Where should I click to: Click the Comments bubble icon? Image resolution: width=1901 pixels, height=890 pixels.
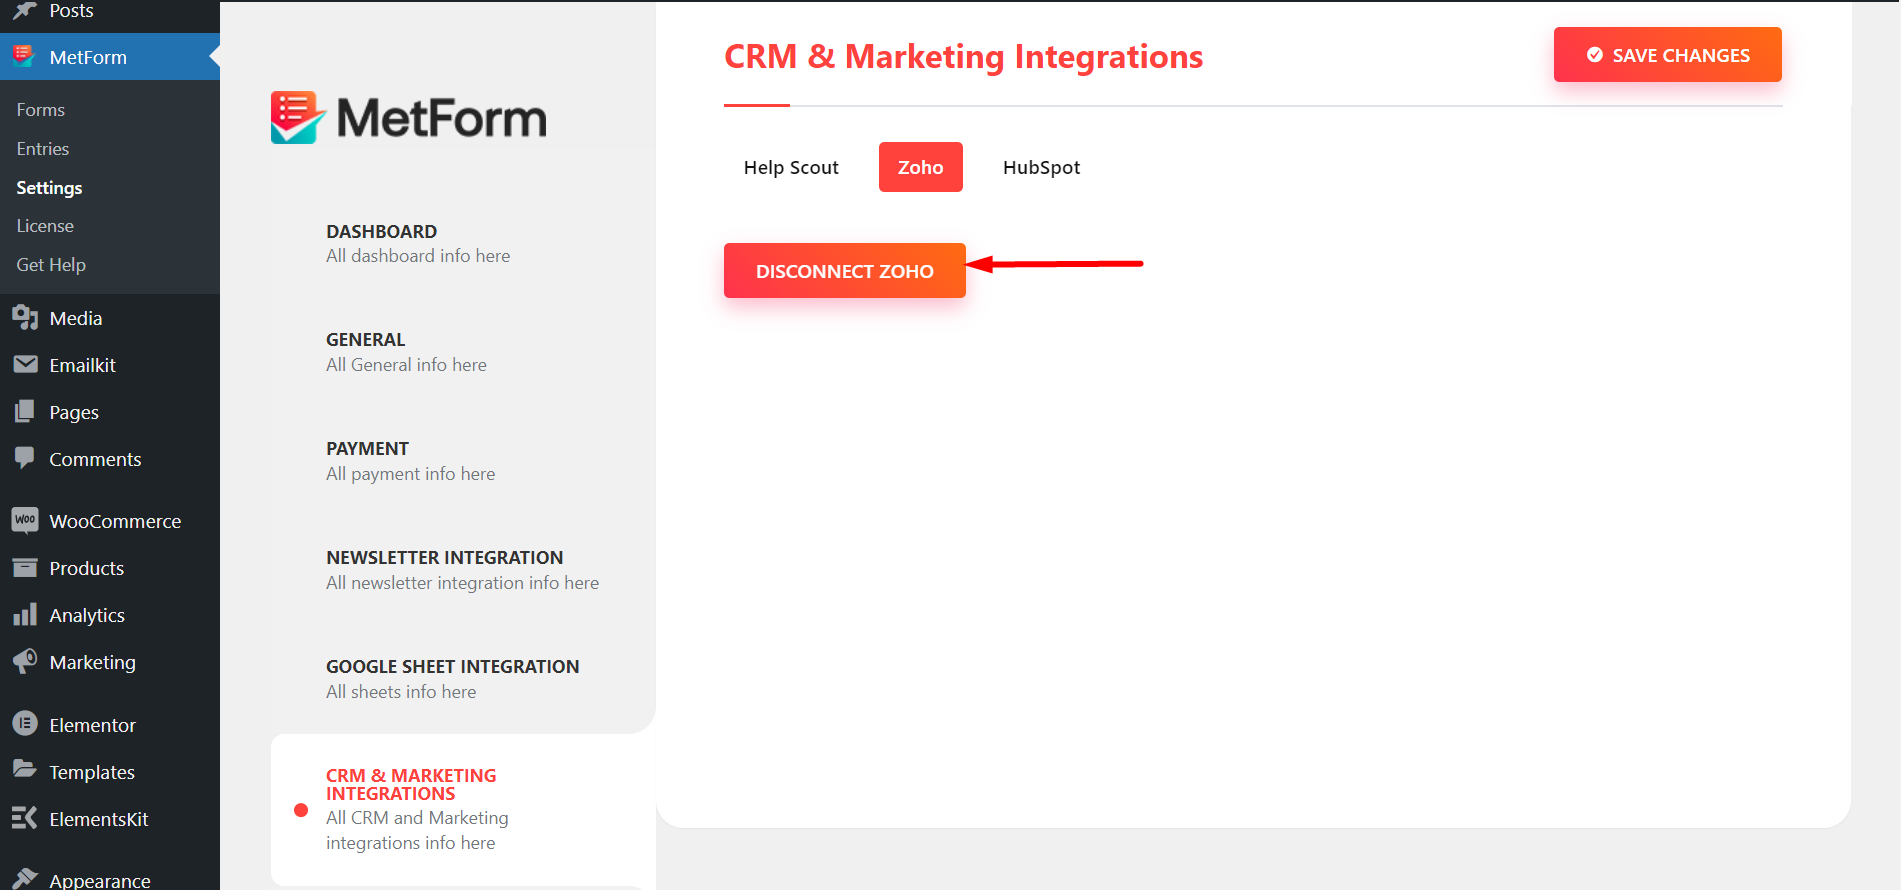[x=25, y=459]
